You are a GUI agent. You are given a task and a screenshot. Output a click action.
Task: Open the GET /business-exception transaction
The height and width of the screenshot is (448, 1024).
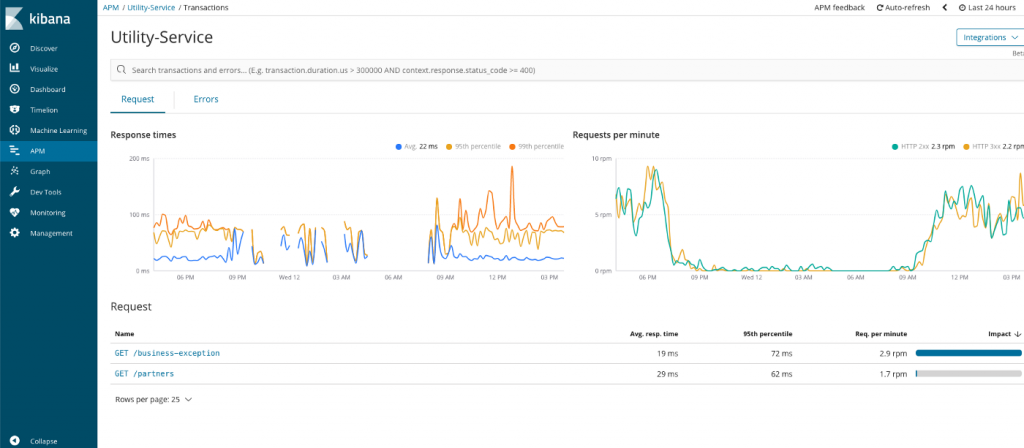click(167, 353)
